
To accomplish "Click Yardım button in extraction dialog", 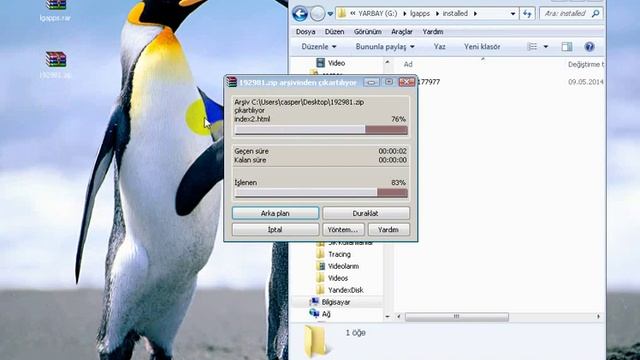I will pos(389,230).
